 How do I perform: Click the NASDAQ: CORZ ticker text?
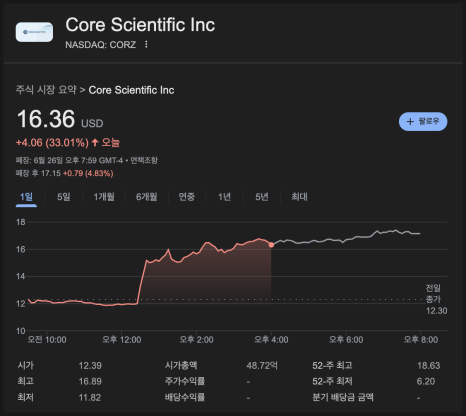pos(101,45)
